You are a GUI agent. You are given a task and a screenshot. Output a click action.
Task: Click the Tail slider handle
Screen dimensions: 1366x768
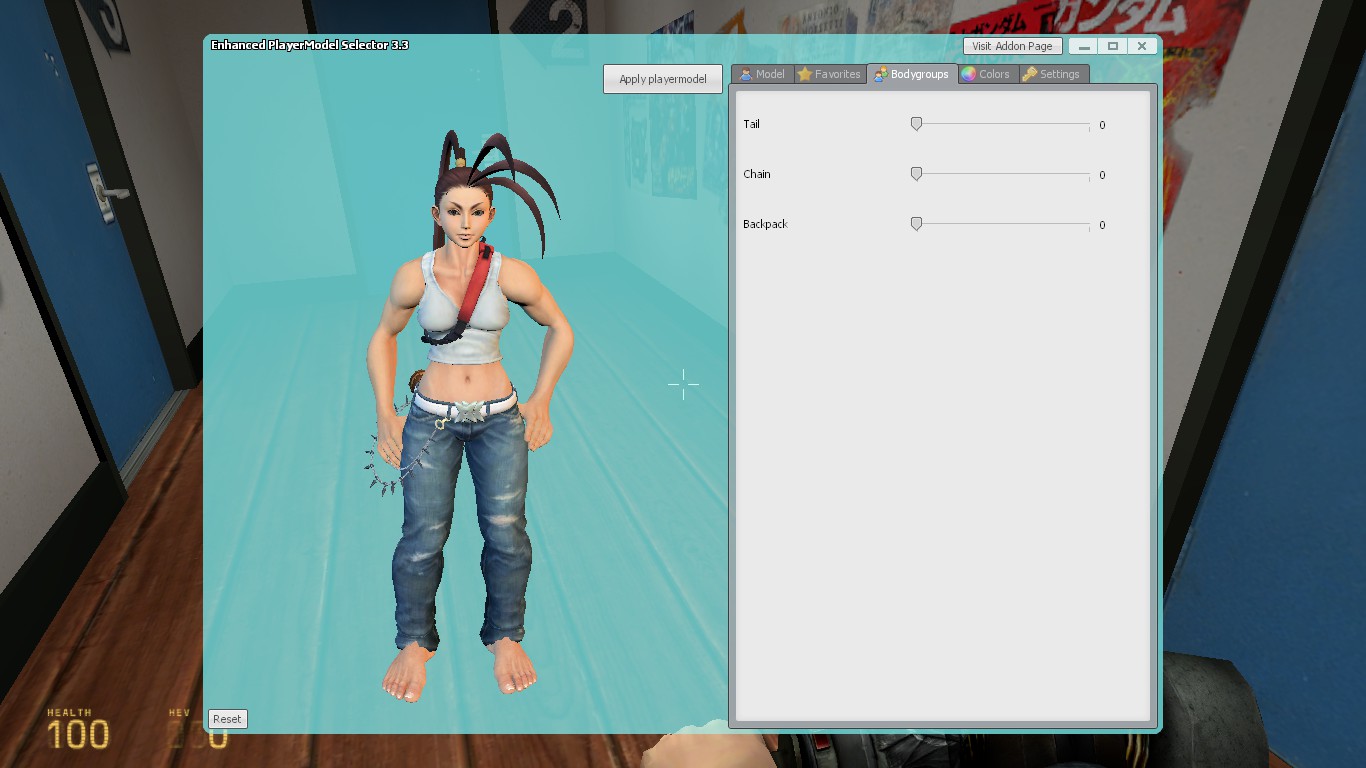[x=916, y=124]
